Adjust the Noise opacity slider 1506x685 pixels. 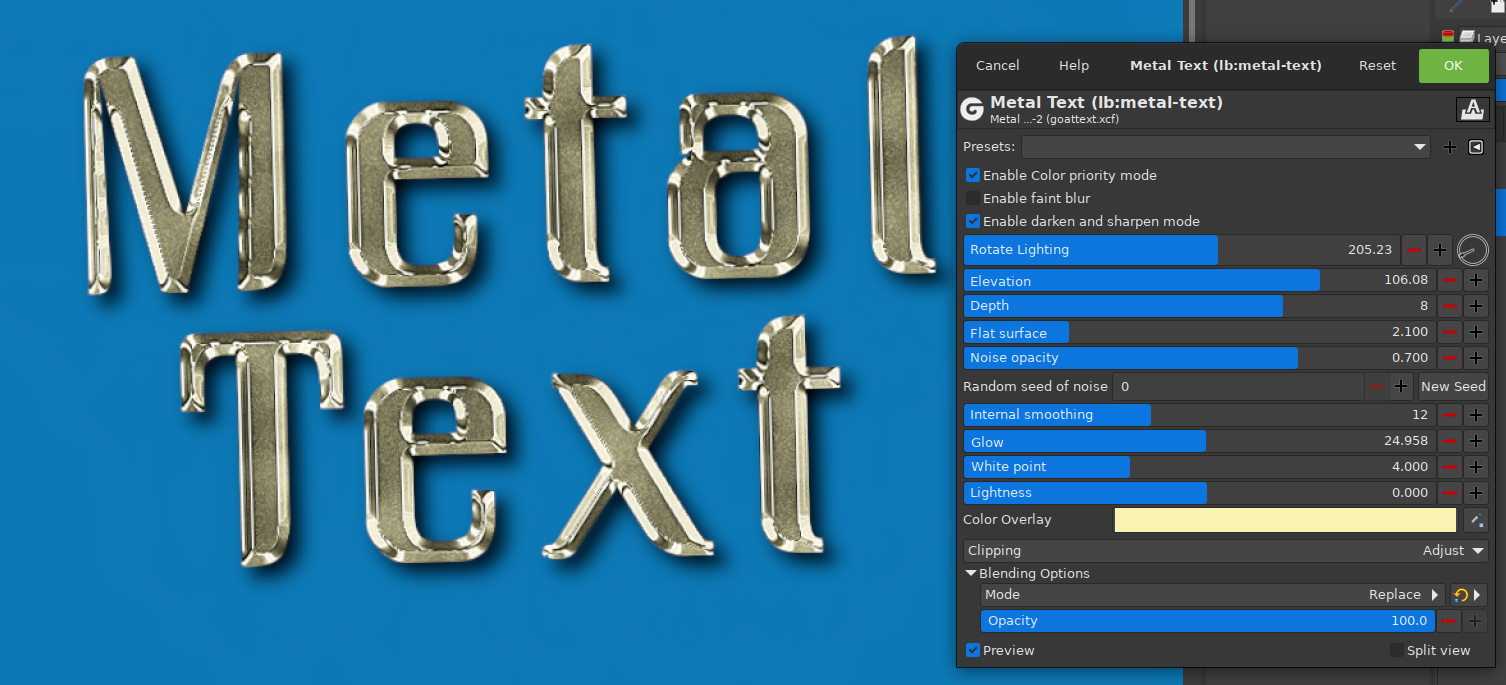coord(1200,358)
